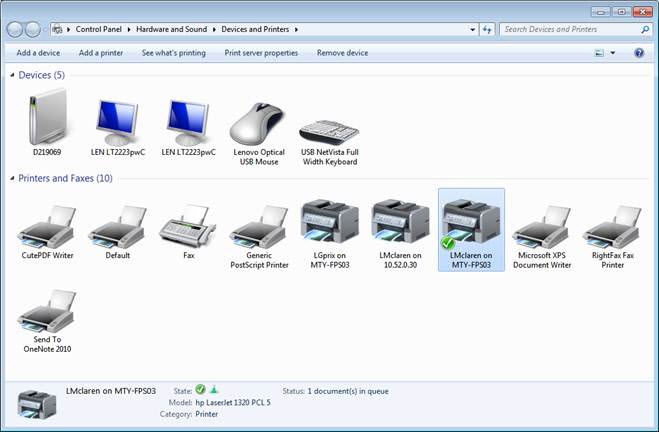This screenshot has width=659, height=432.
Task: Expand the address bar history dropdown
Action: [471, 30]
